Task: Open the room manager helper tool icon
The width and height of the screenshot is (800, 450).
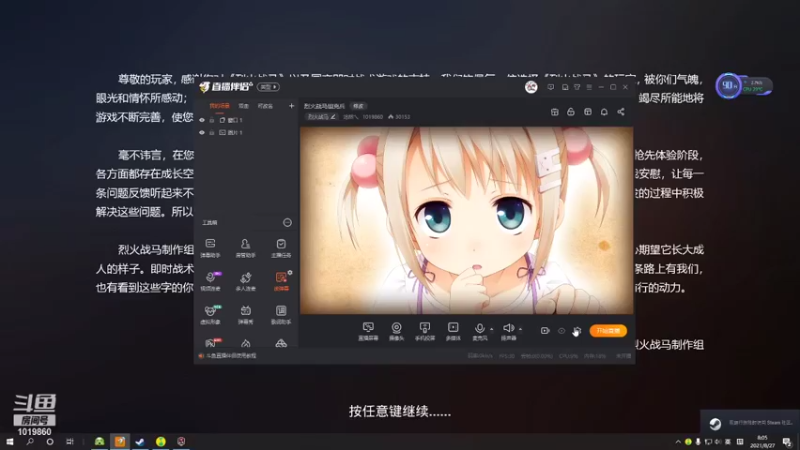Action: coord(245,247)
